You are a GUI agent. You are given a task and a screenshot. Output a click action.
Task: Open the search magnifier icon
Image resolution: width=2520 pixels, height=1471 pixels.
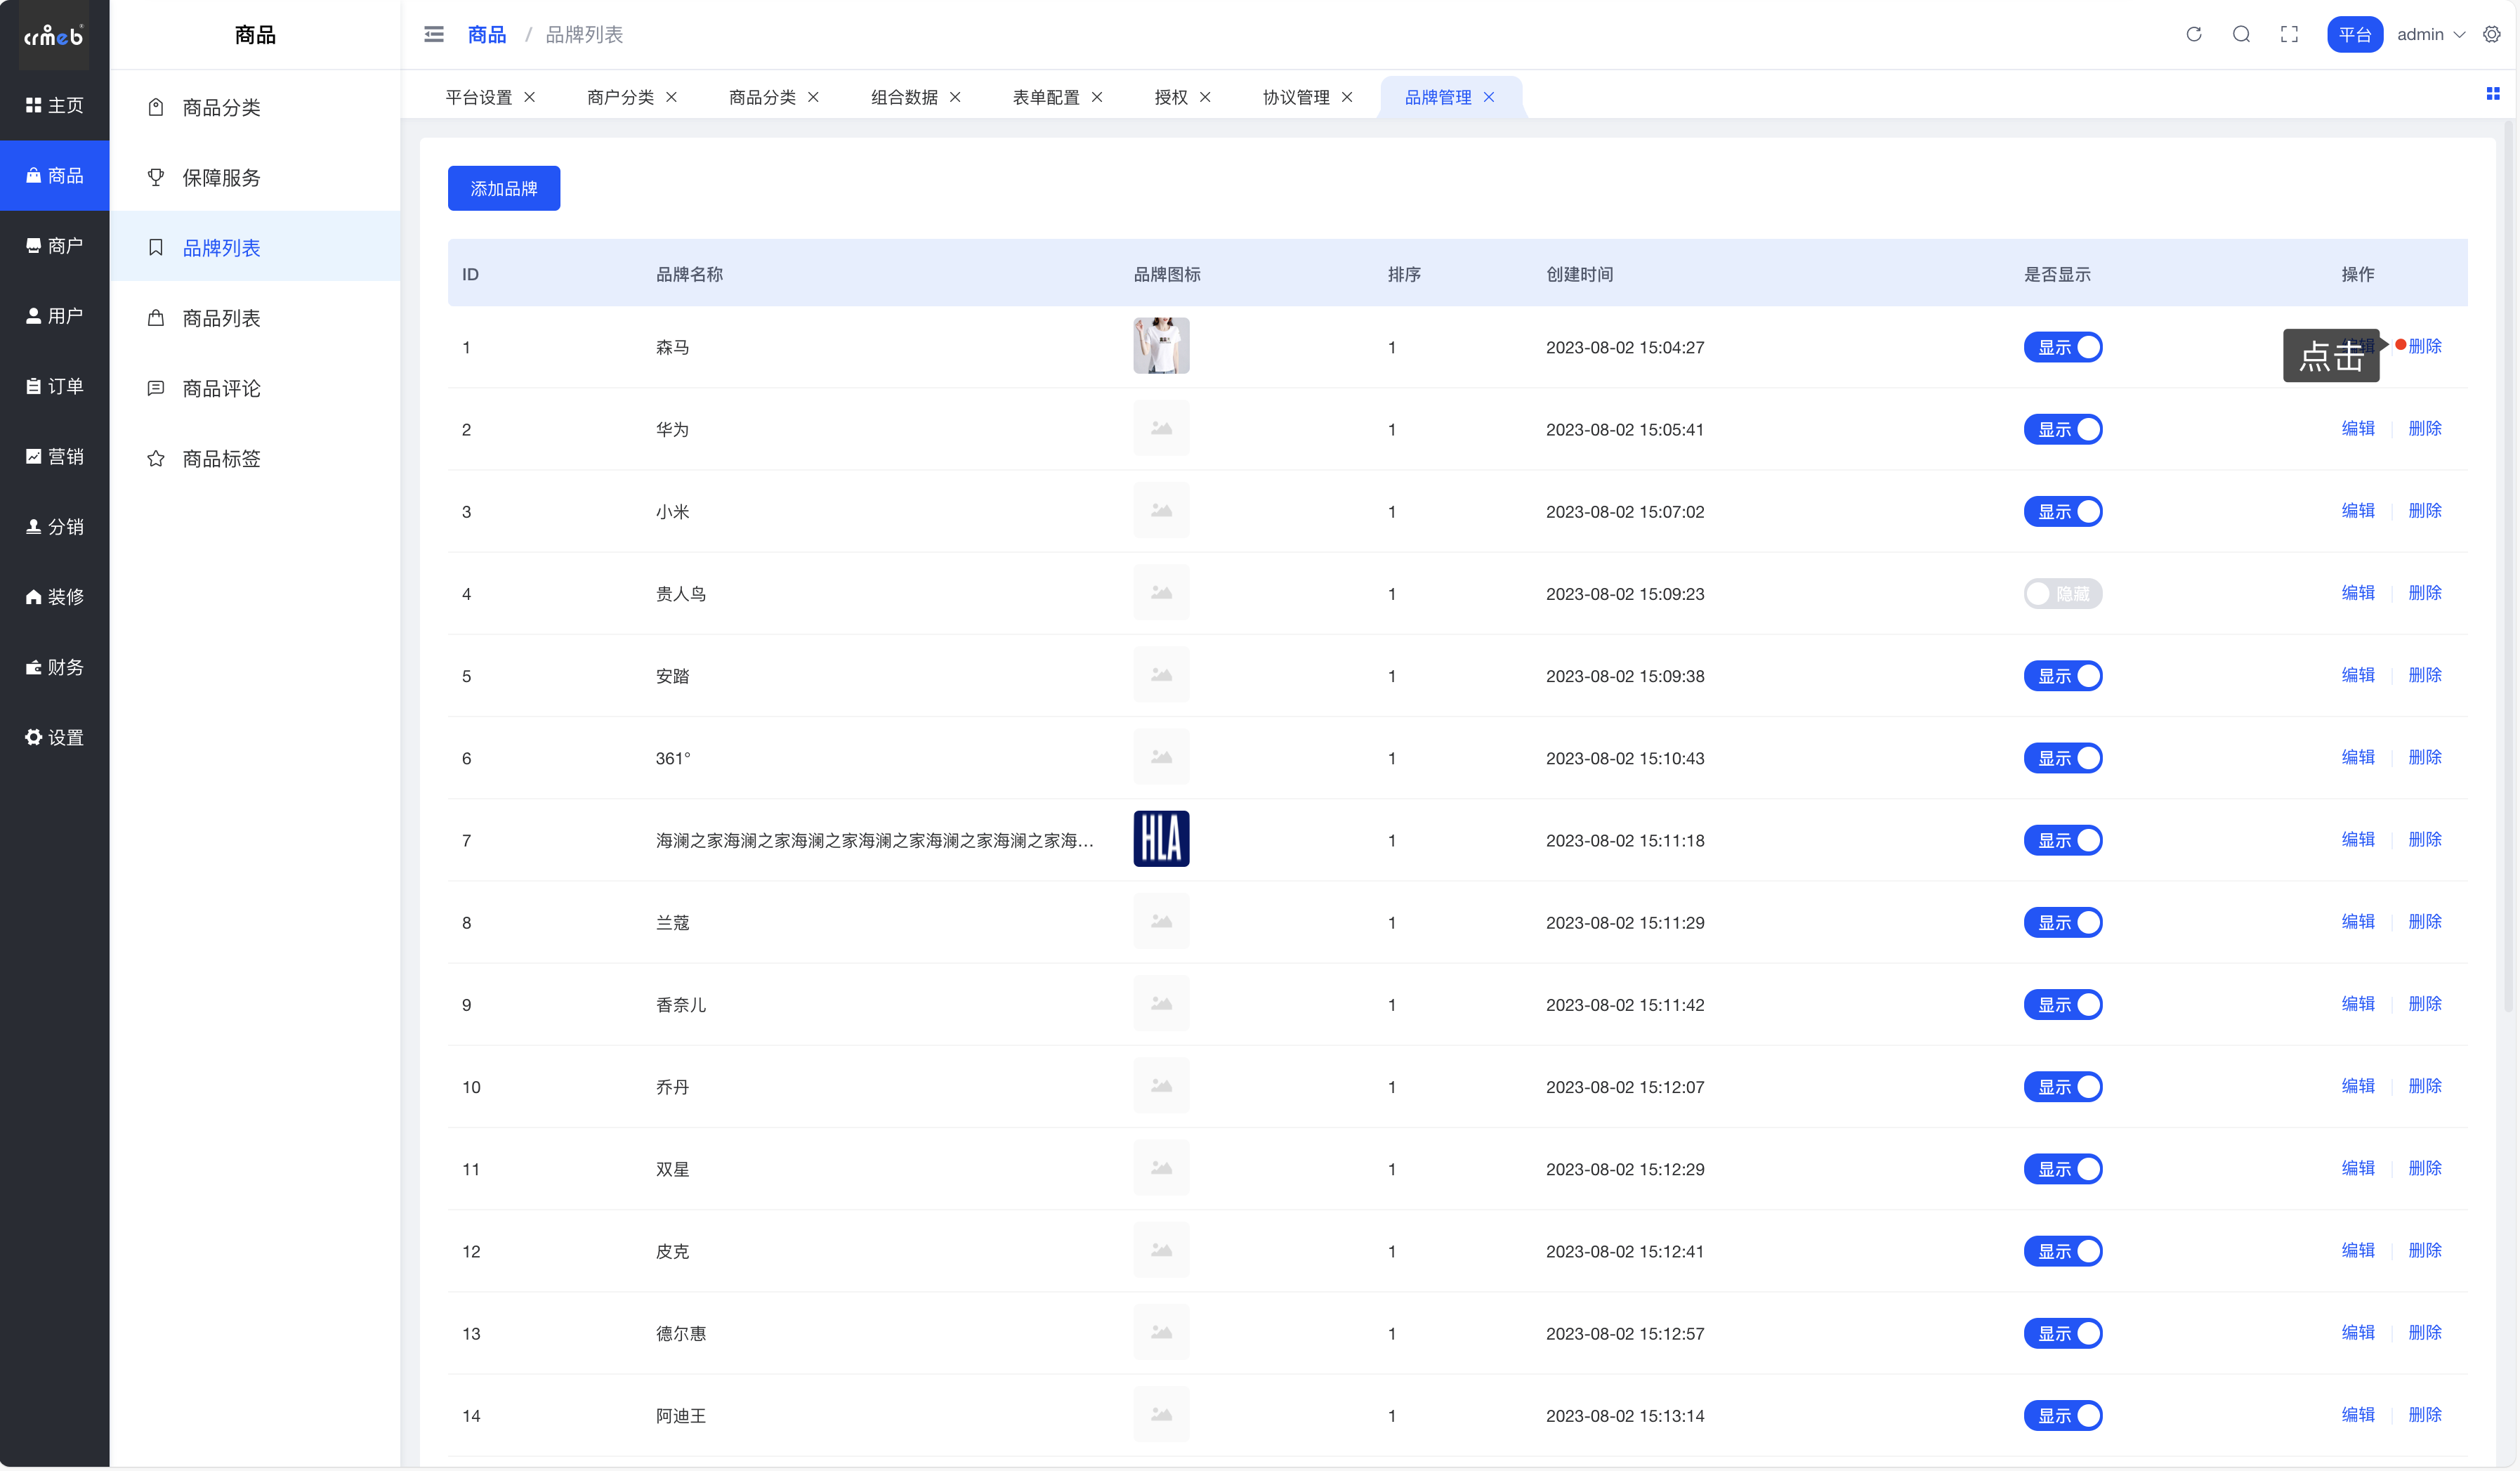2241,34
